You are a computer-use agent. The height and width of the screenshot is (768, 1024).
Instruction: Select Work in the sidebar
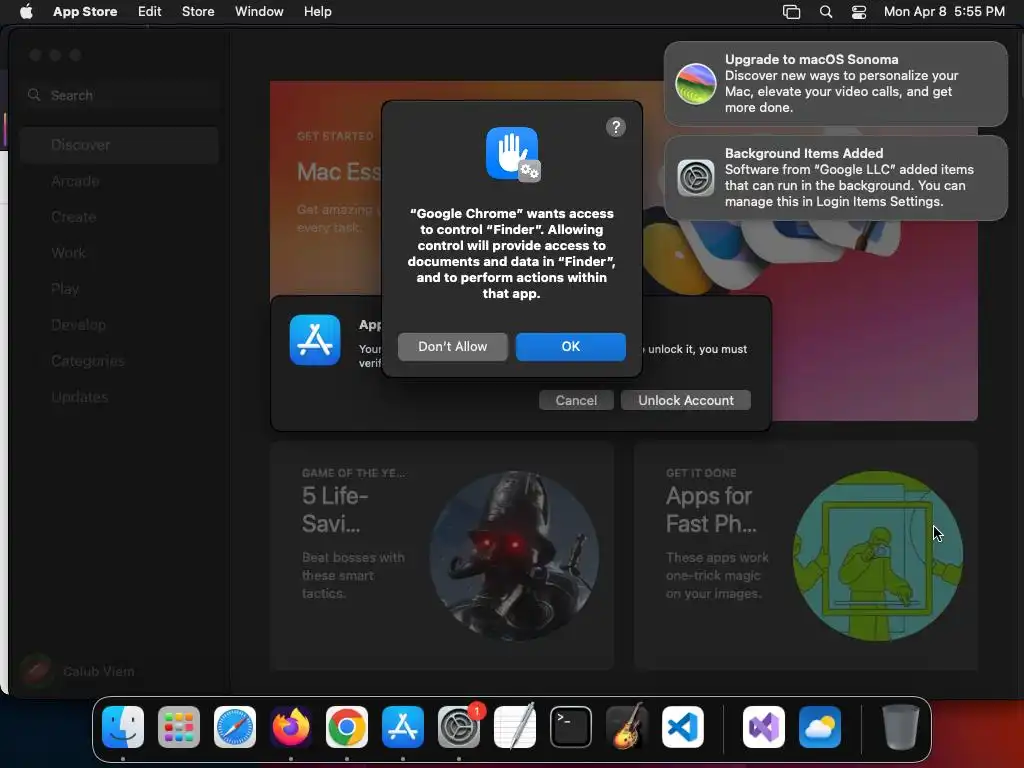[120, 253]
